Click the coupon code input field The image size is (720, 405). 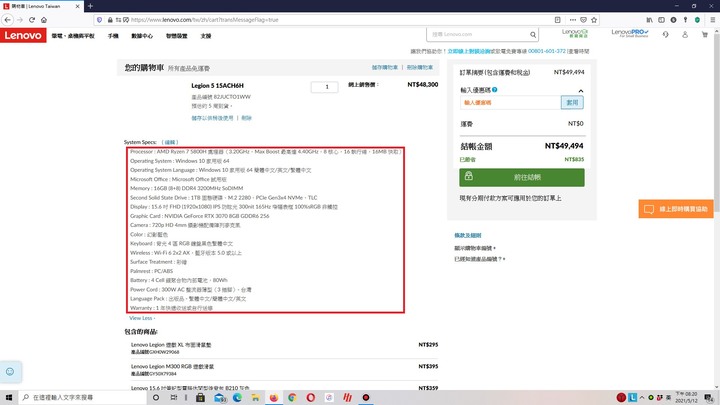510,102
